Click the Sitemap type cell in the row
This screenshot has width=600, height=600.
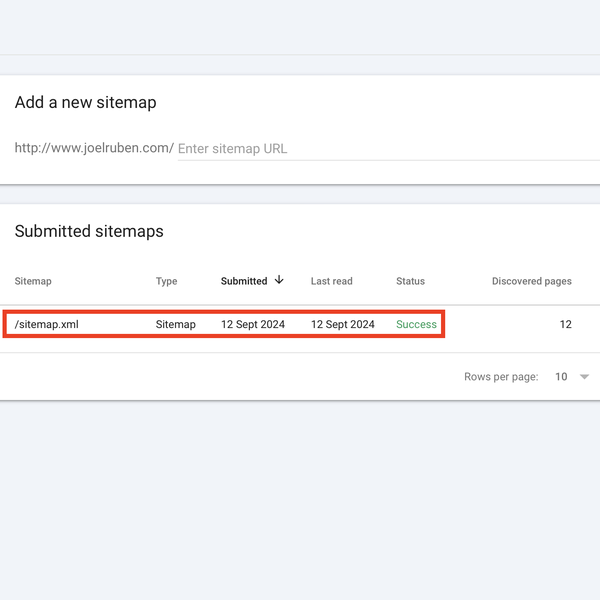coord(176,325)
